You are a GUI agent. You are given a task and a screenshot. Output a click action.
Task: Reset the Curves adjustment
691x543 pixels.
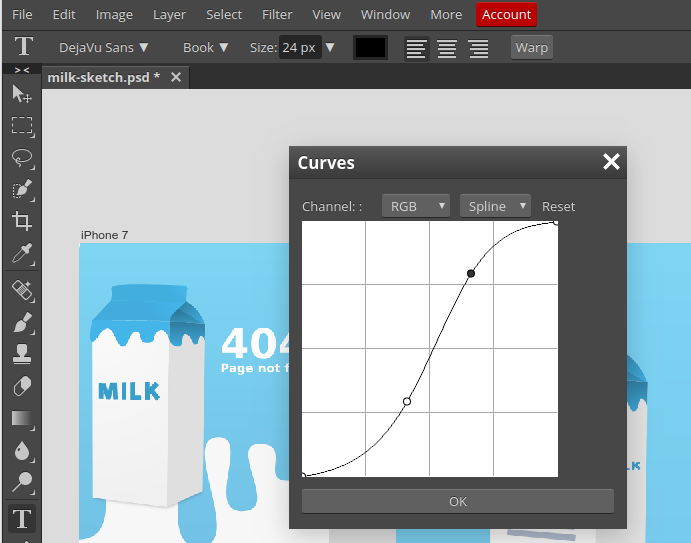click(x=558, y=206)
